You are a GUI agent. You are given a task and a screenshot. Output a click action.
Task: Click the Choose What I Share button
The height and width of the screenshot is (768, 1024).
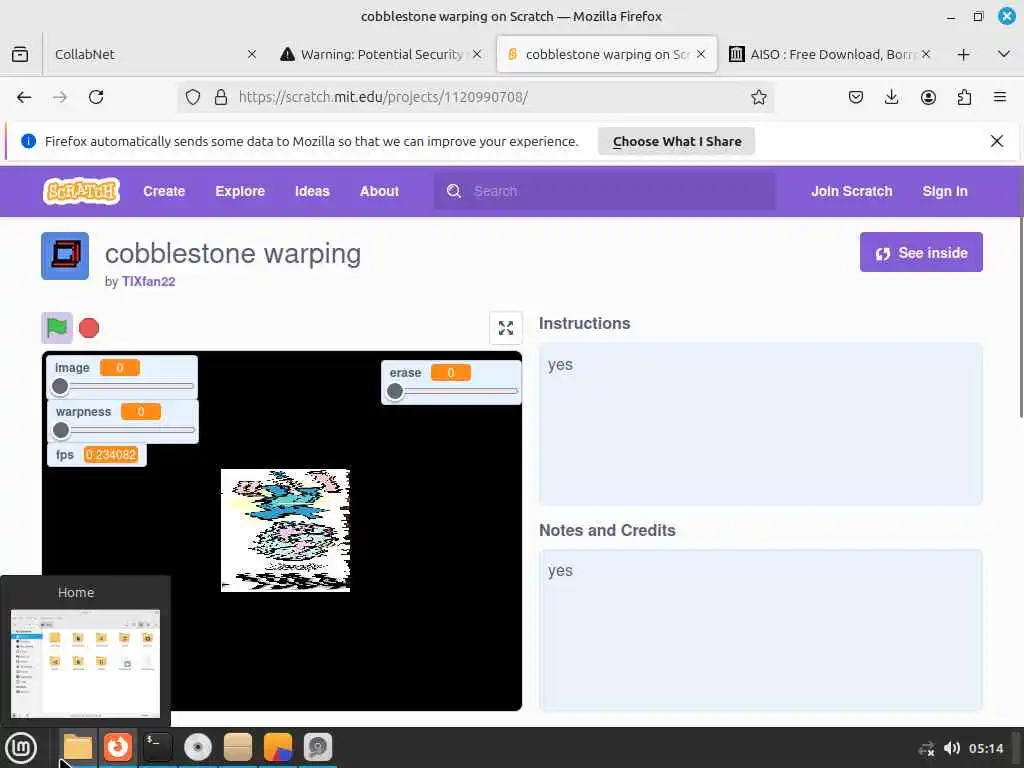(677, 141)
